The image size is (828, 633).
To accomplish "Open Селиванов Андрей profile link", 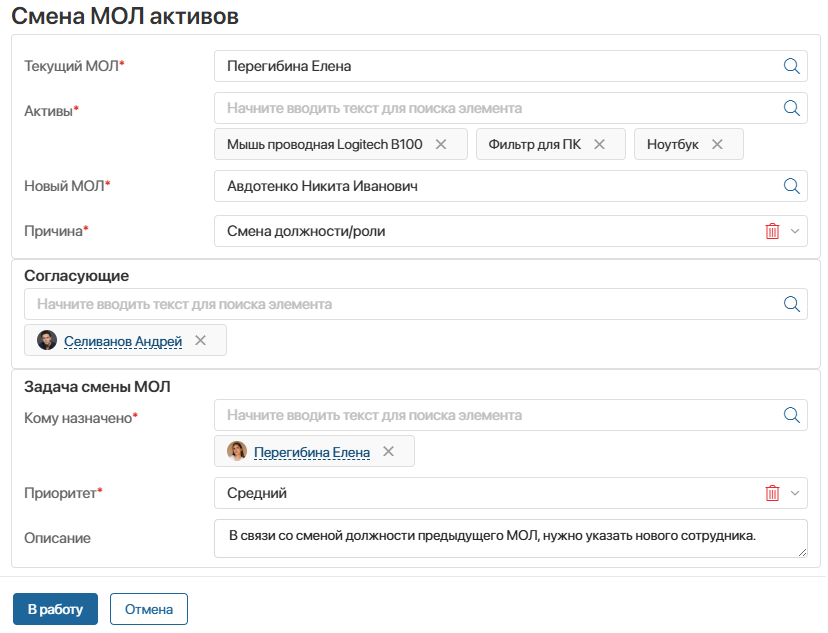I will tap(123, 341).
